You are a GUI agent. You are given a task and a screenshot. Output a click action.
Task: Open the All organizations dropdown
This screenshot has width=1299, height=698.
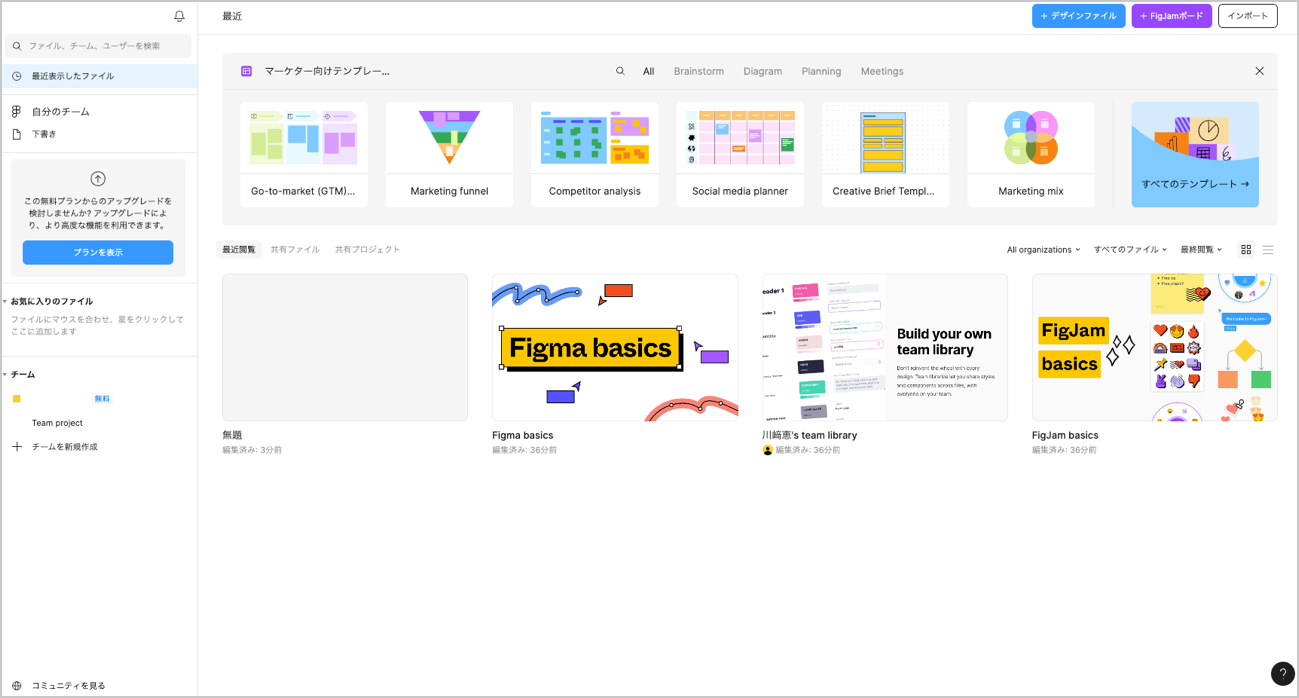pyautogui.click(x=1043, y=250)
